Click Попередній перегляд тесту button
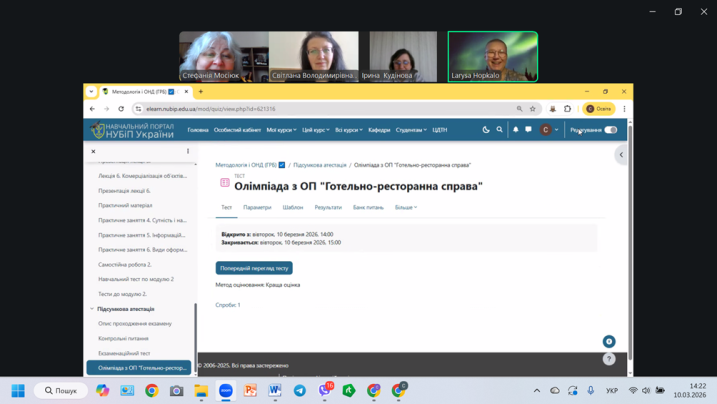 254,268
